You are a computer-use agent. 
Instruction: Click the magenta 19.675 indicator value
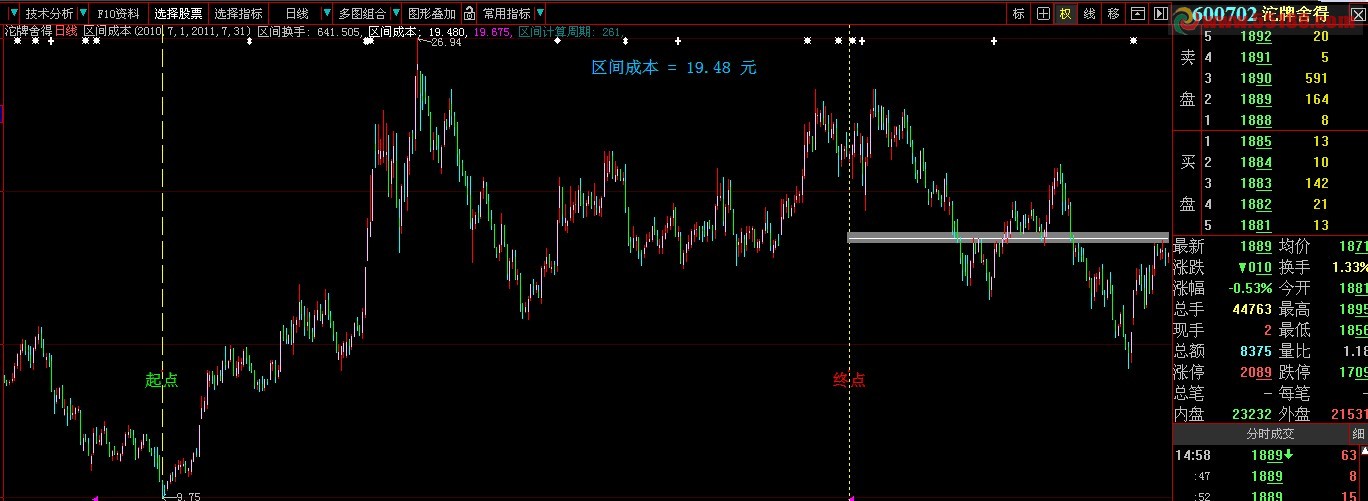492,32
